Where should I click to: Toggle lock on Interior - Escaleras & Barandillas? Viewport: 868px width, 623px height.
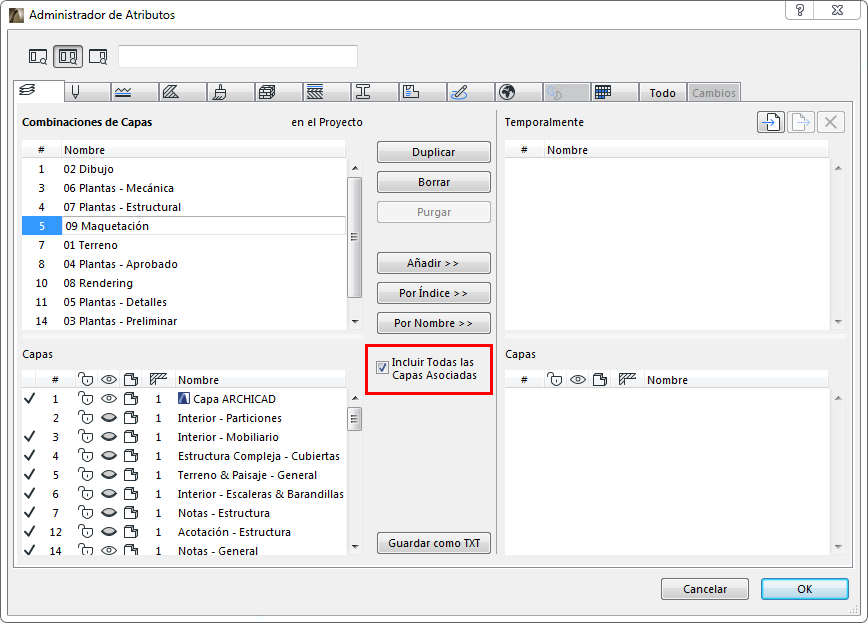(x=85, y=493)
